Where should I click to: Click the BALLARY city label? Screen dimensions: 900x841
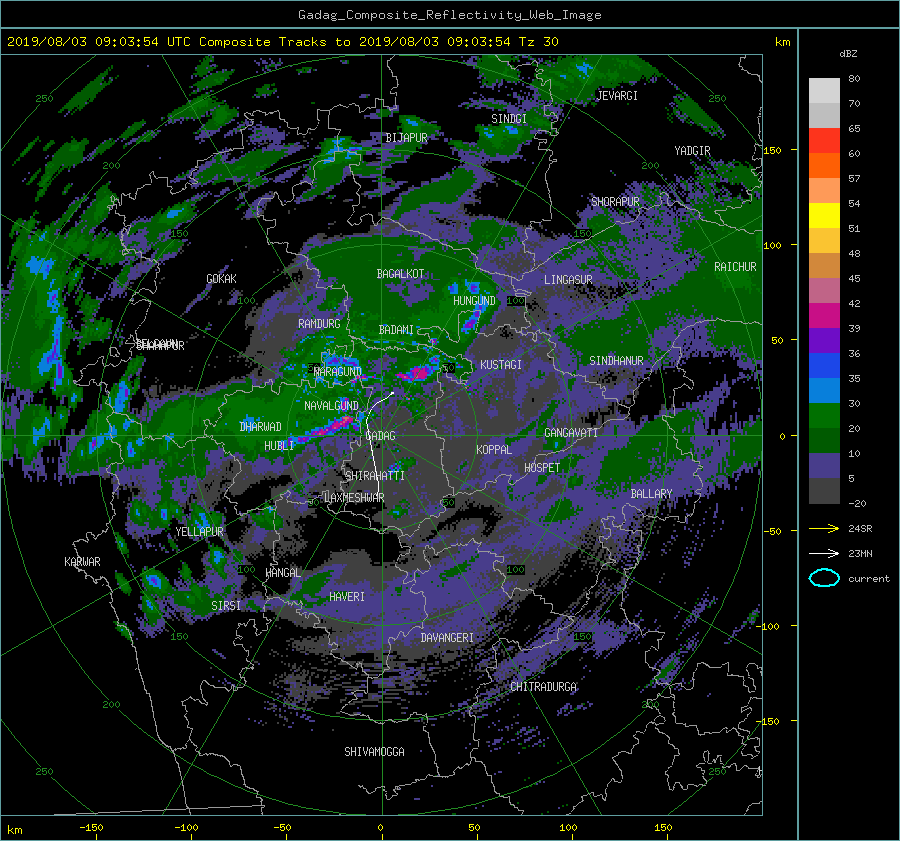tap(651, 494)
